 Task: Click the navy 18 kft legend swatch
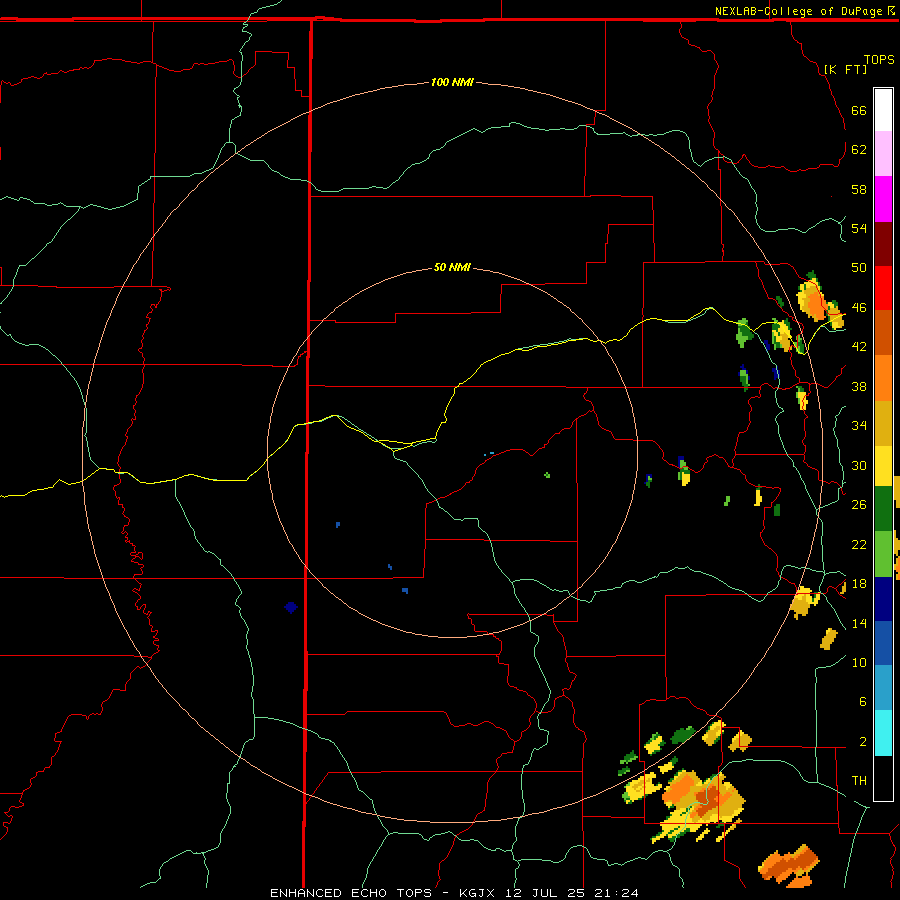[883, 599]
